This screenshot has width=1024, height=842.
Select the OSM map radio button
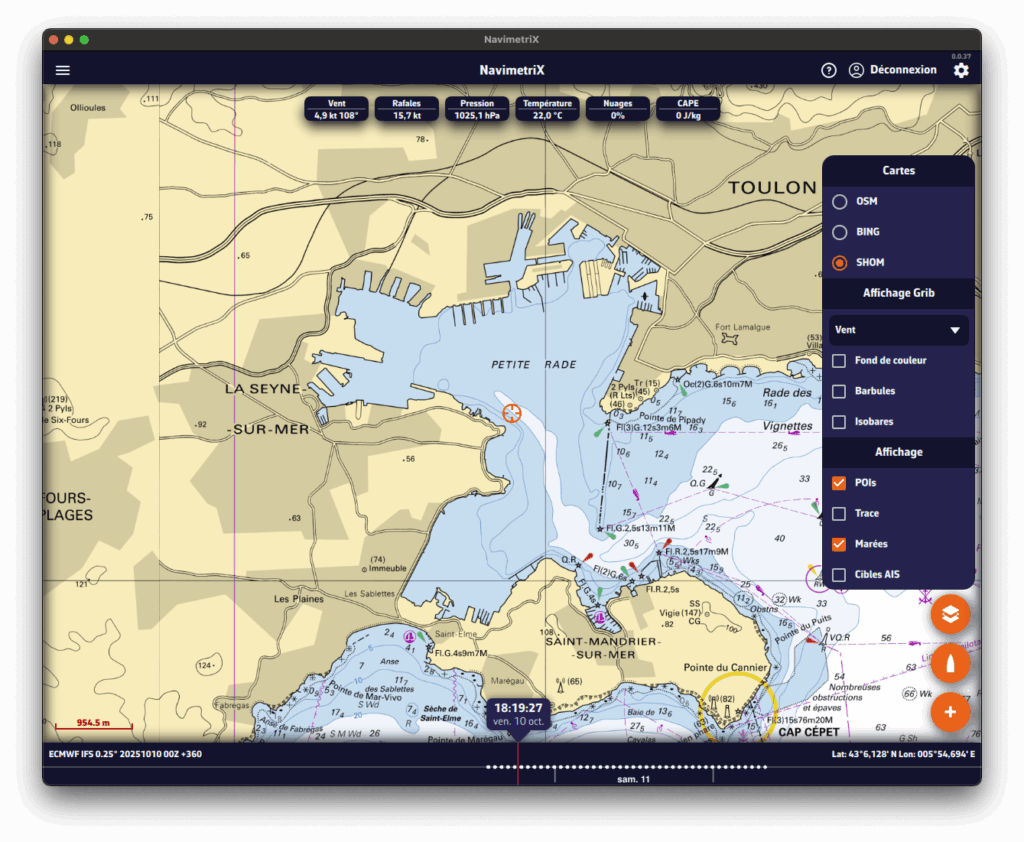(x=840, y=202)
